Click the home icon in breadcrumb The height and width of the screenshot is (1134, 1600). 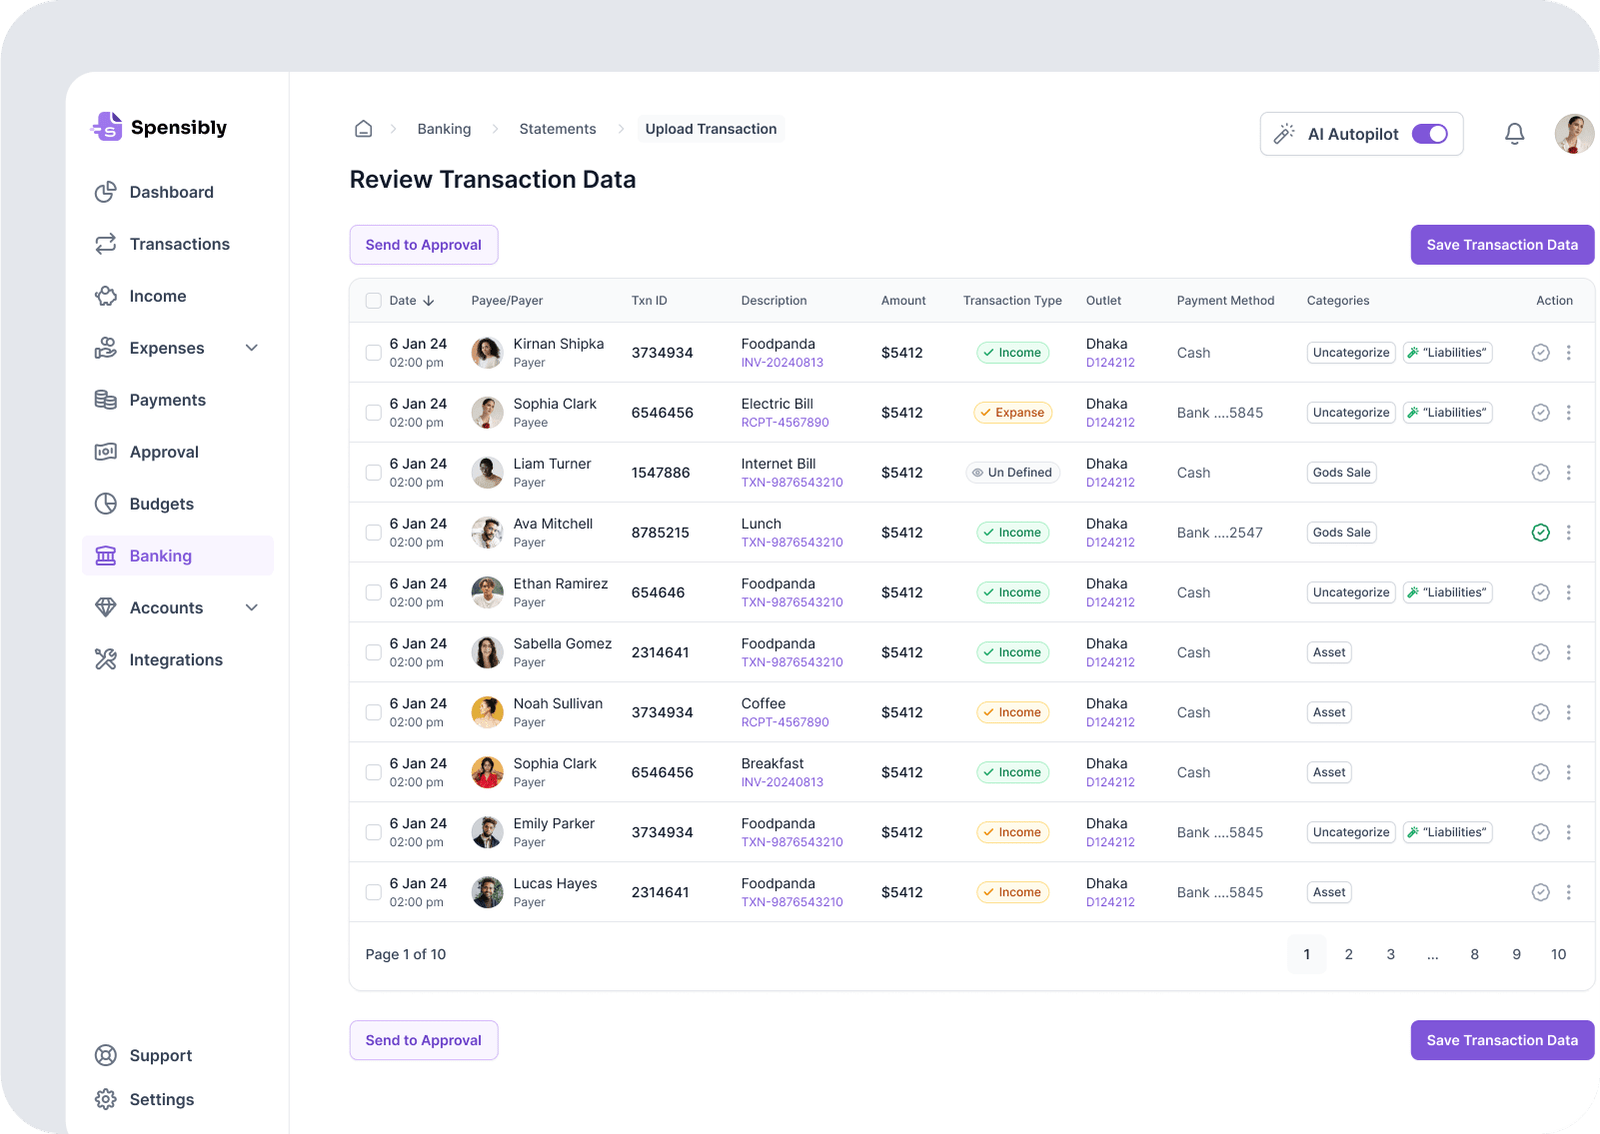point(364,129)
